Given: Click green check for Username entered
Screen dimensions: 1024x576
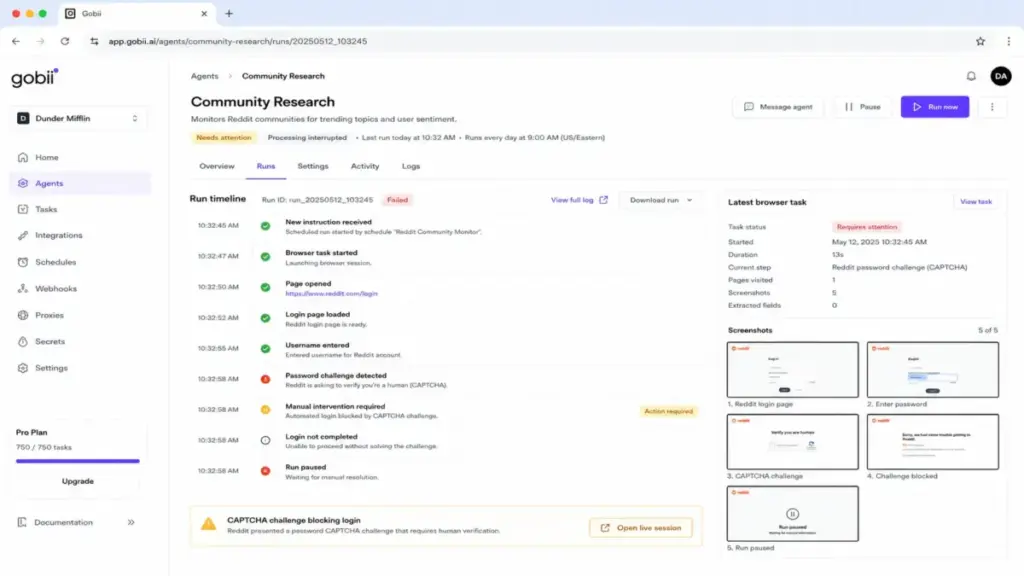Looking at the screenshot, I should (x=265, y=349).
